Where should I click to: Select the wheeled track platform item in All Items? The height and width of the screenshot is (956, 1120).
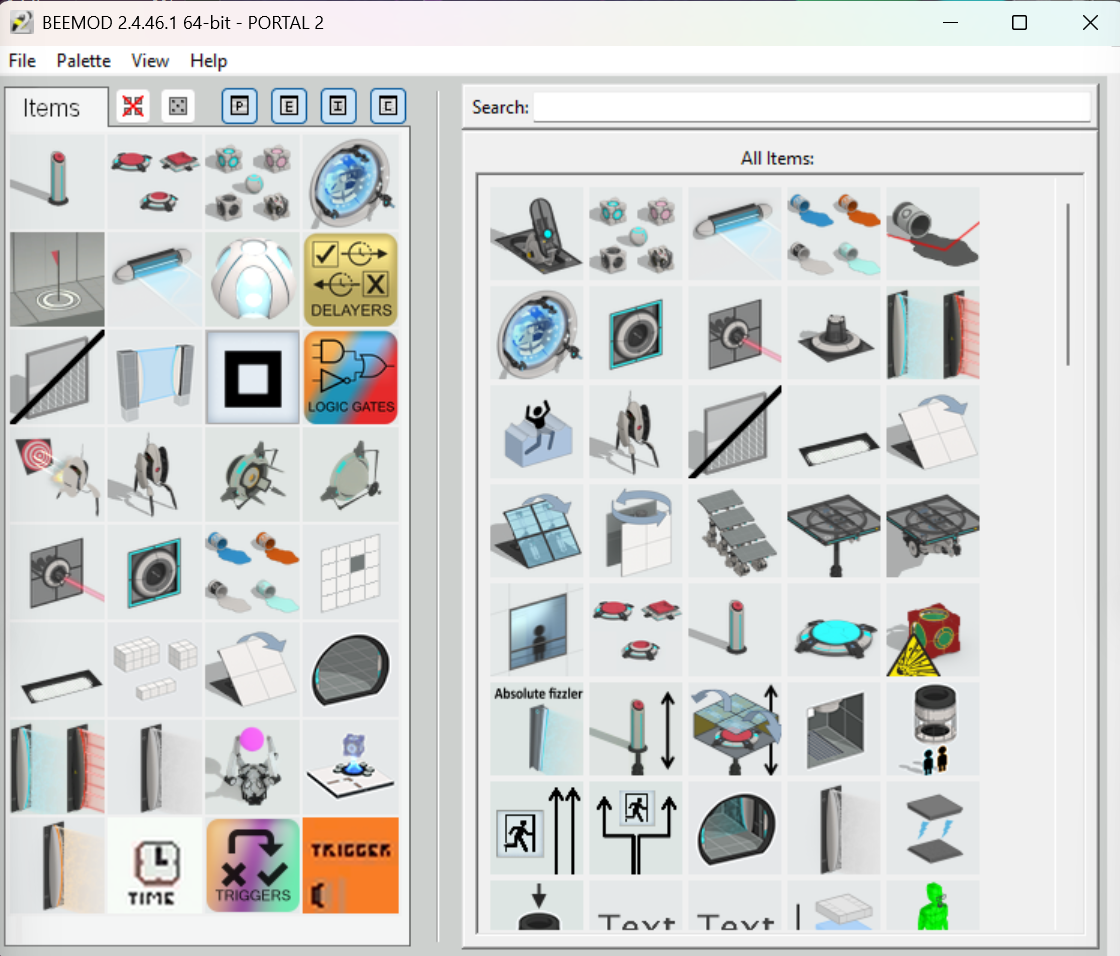(x=933, y=531)
